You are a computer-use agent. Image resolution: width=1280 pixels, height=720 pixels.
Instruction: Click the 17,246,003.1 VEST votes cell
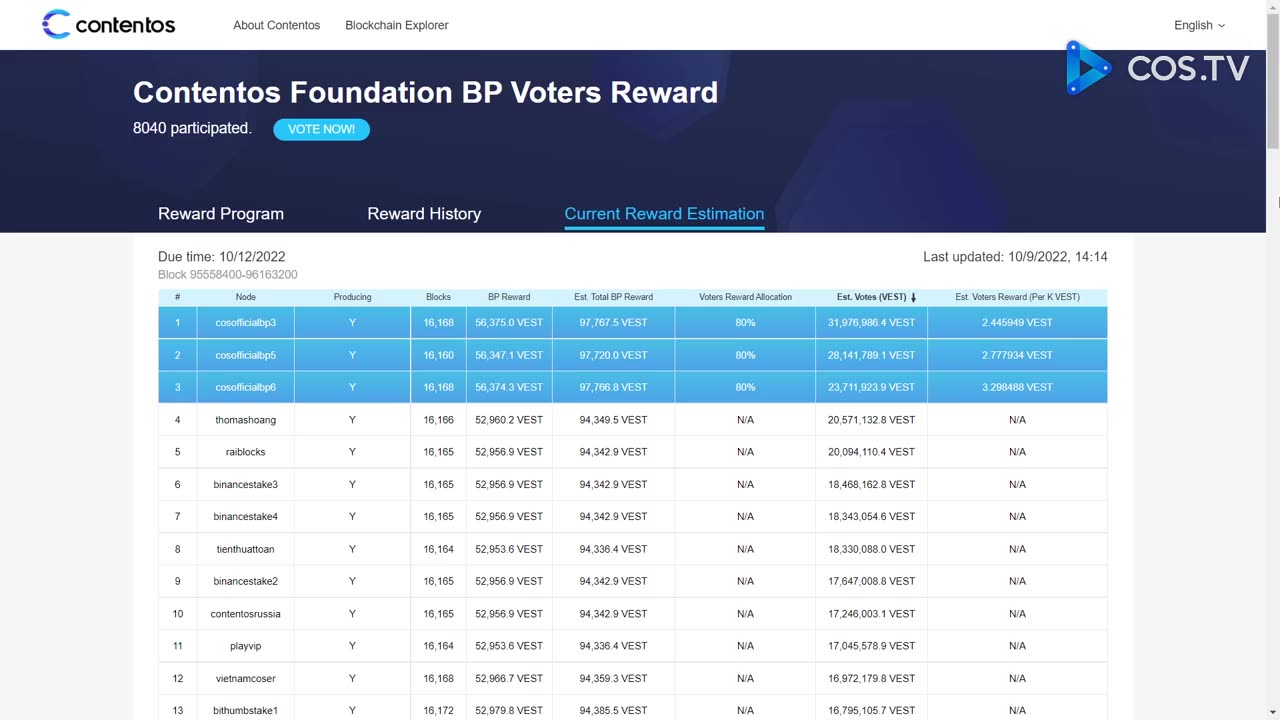tap(871, 614)
